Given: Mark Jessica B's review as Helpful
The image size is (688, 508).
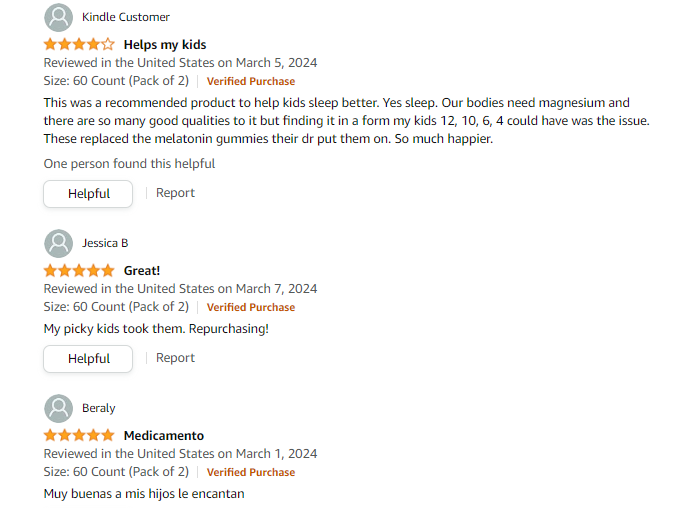Looking at the screenshot, I should [88, 359].
